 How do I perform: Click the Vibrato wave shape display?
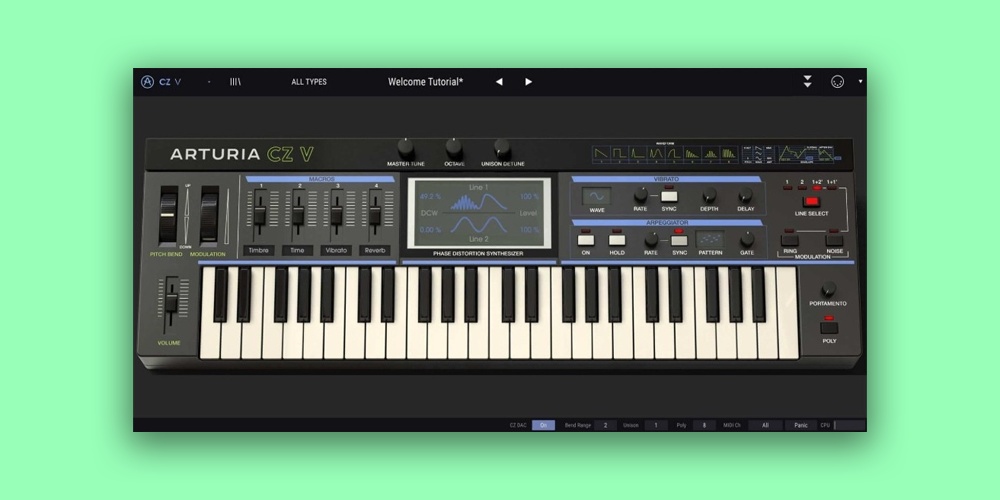(597, 196)
